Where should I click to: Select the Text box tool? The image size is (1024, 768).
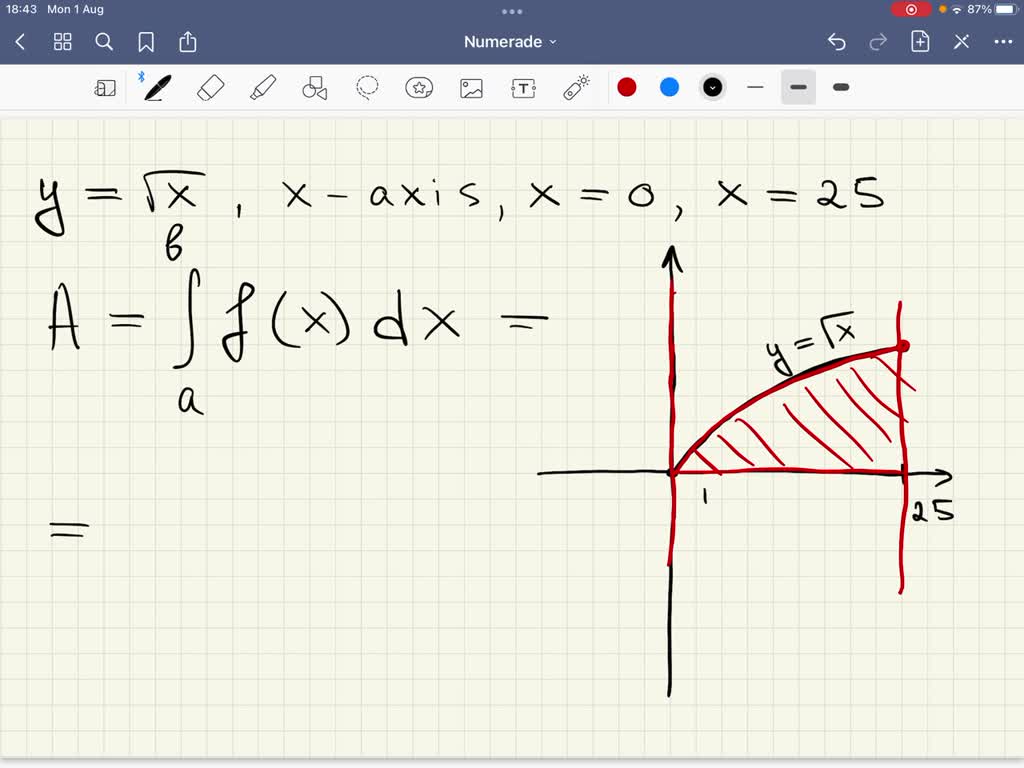tap(523, 87)
